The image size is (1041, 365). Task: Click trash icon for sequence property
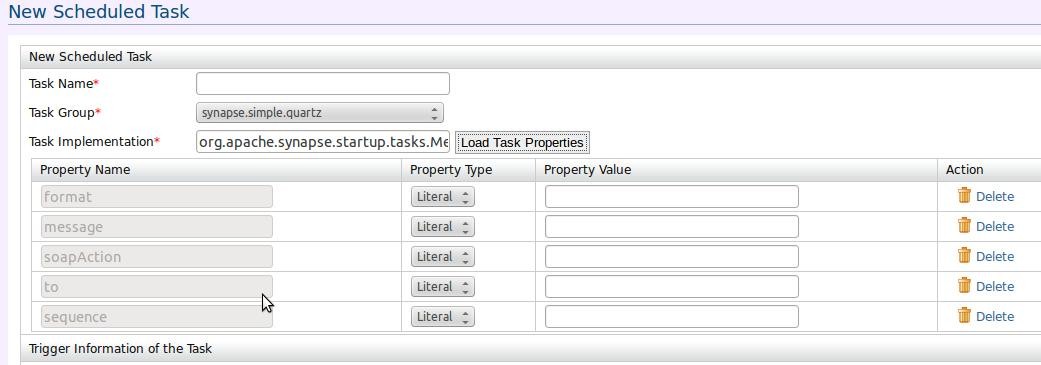coord(964,315)
